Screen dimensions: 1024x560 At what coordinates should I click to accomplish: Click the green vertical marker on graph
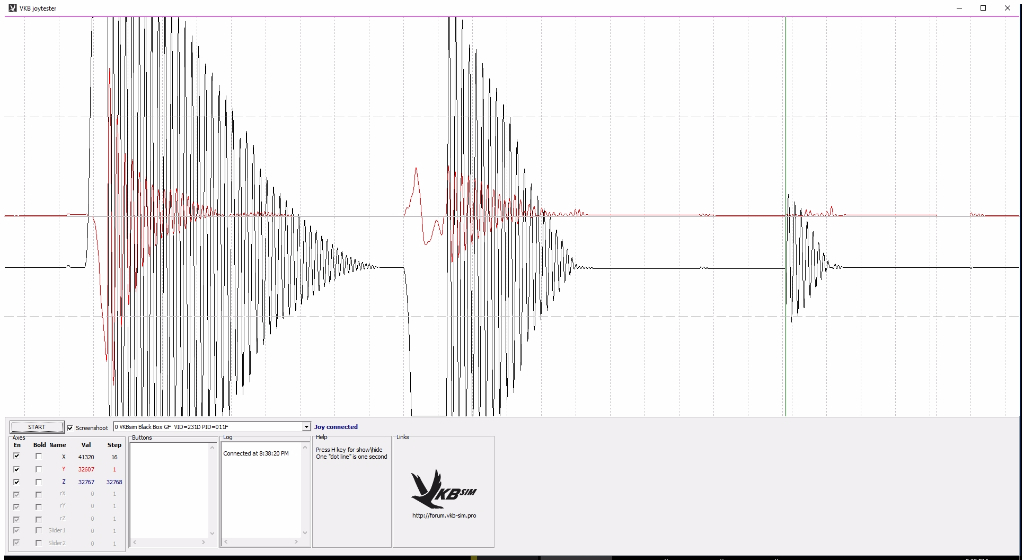785,120
